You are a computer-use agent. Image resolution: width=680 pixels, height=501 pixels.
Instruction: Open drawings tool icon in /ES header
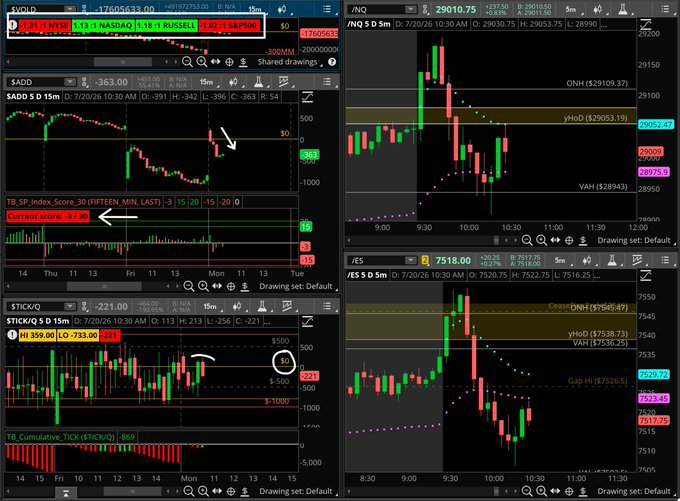637,260
